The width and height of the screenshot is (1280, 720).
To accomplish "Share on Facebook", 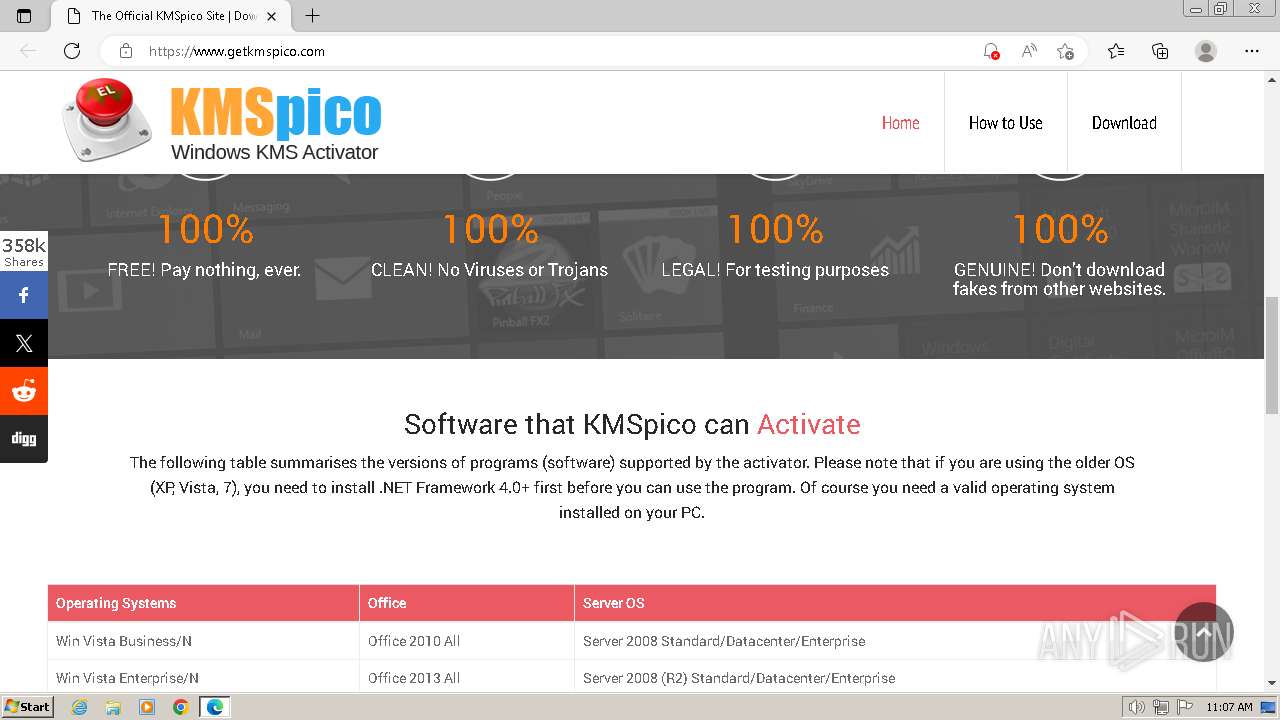I will tap(24, 295).
